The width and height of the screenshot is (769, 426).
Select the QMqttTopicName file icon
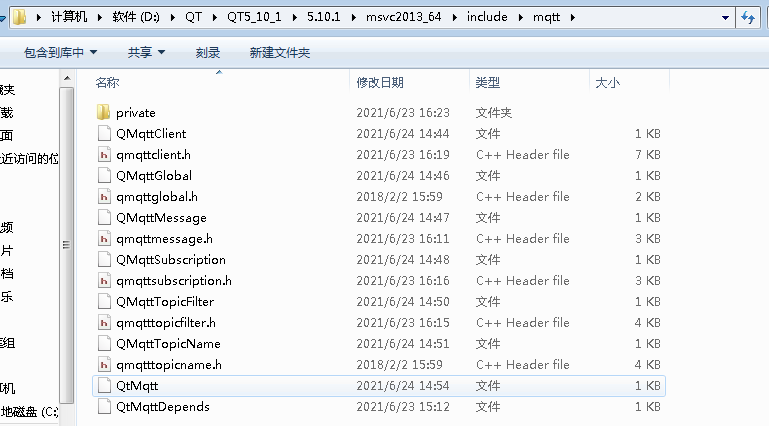point(104,344)
